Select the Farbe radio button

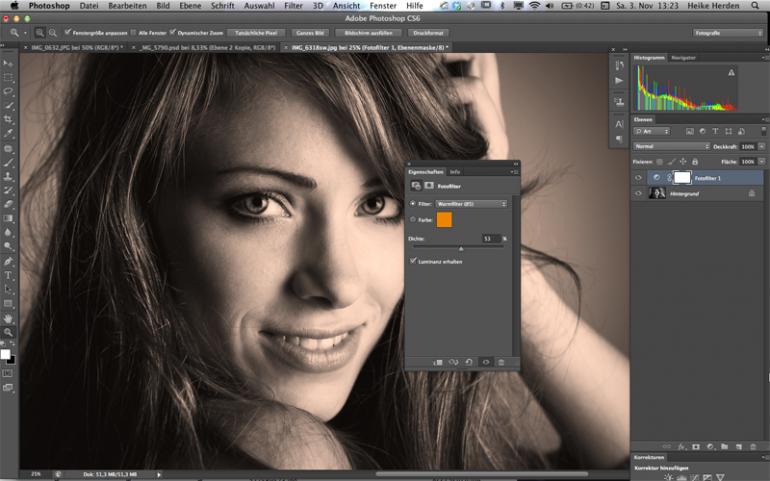click(x=412, y=220)
